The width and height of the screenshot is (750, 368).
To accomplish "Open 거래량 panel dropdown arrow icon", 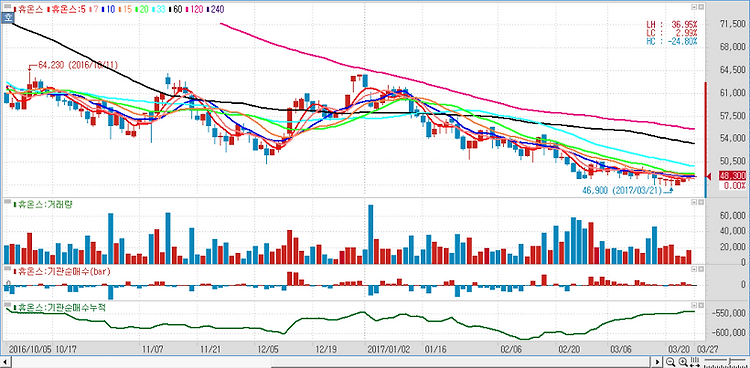I will click(693, 203).
